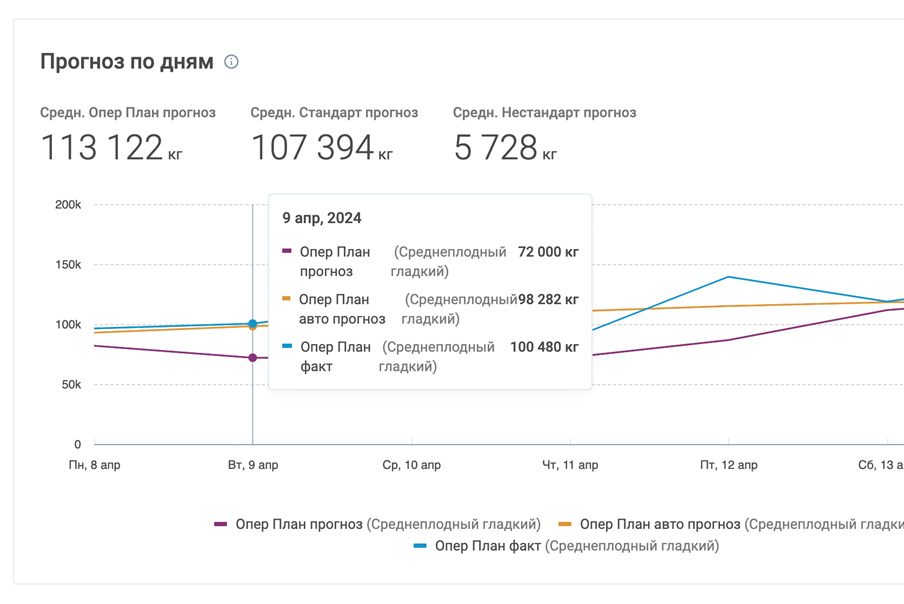
Task: Select the blue data point on 9 апр
Action: tap(252, 323)
